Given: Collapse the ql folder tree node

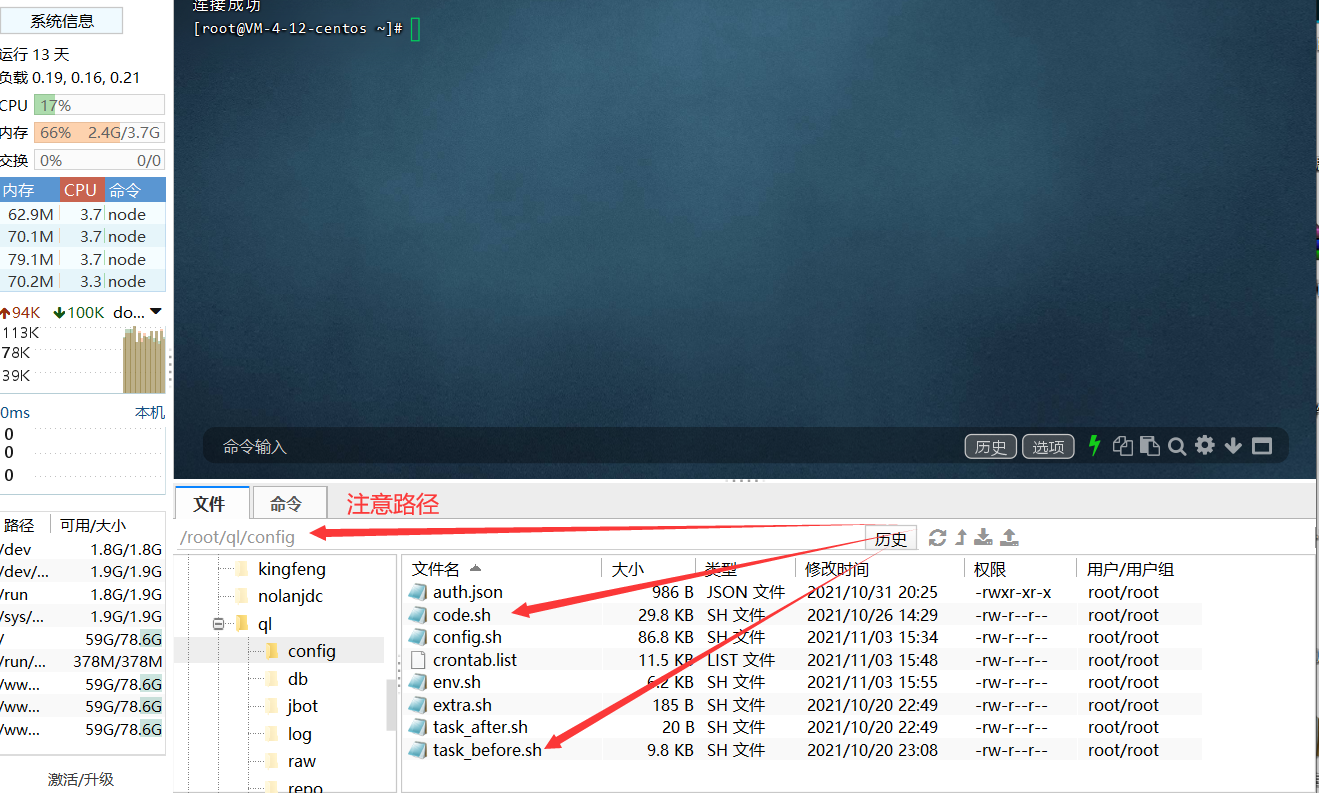Looking at the screenshot, I should [x=218, y=624].
